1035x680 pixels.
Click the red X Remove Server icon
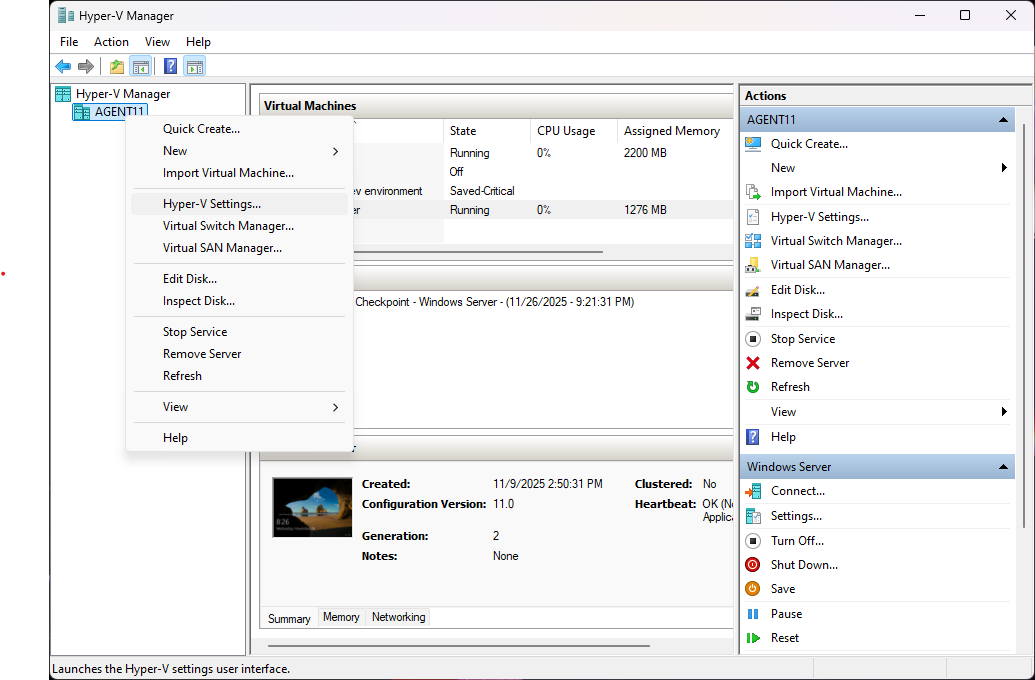coord(753,363)
